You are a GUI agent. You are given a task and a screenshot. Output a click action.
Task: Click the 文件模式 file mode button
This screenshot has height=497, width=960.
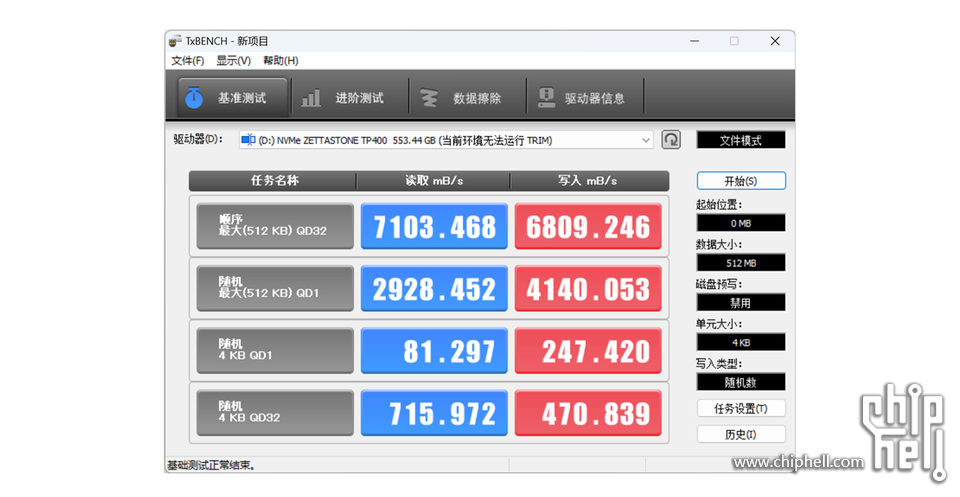pos(740,140)
